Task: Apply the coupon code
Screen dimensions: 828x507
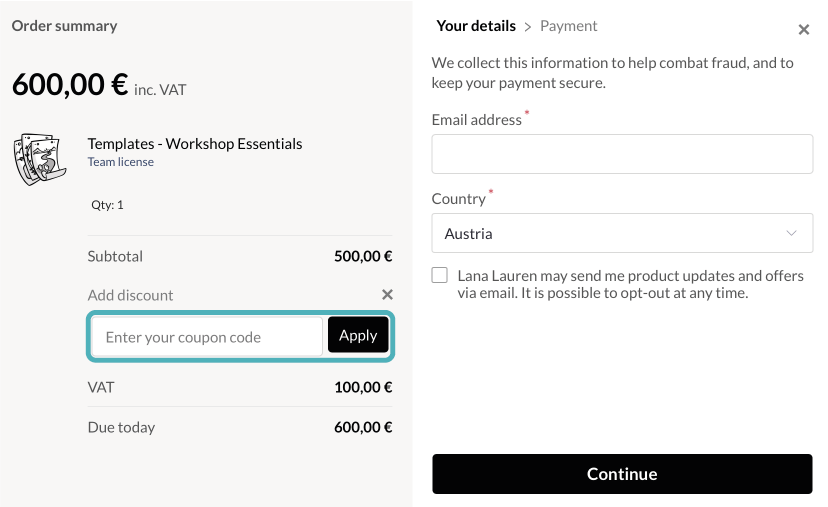Action: coord(357,336)
